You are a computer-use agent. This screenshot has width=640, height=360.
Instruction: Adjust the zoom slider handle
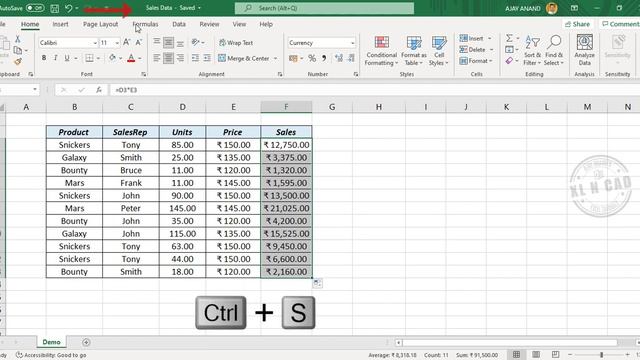click(x=601, y=355)
